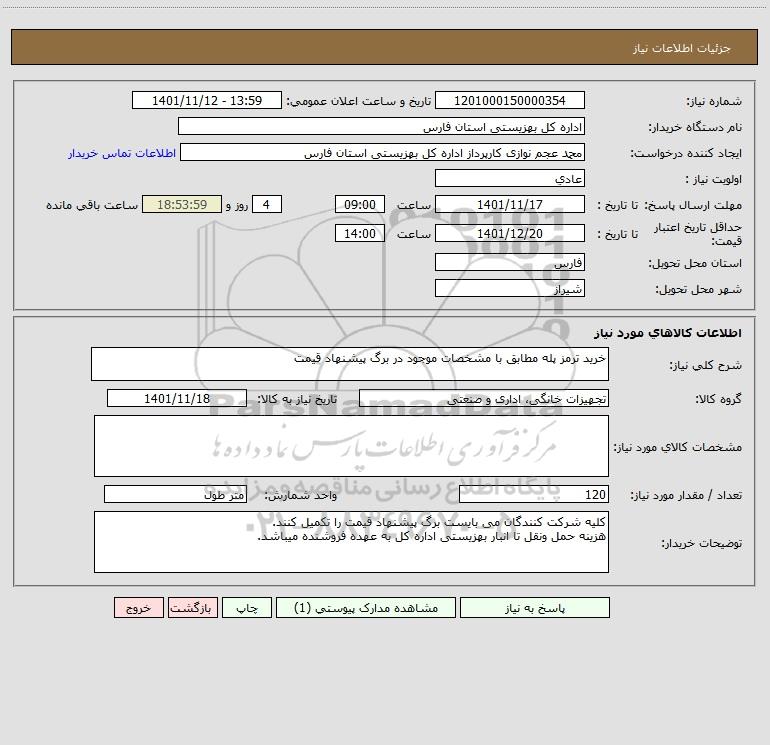
Task: Click the تعداد / مقدار مورد نیاز label
Action: pyautogui.click(x=686, y=495)
